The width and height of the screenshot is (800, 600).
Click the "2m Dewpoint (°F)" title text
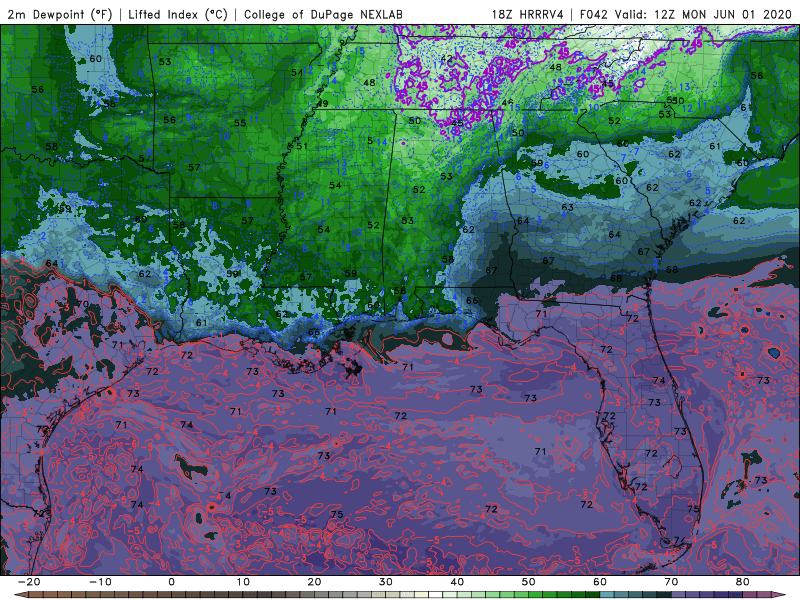59,14
